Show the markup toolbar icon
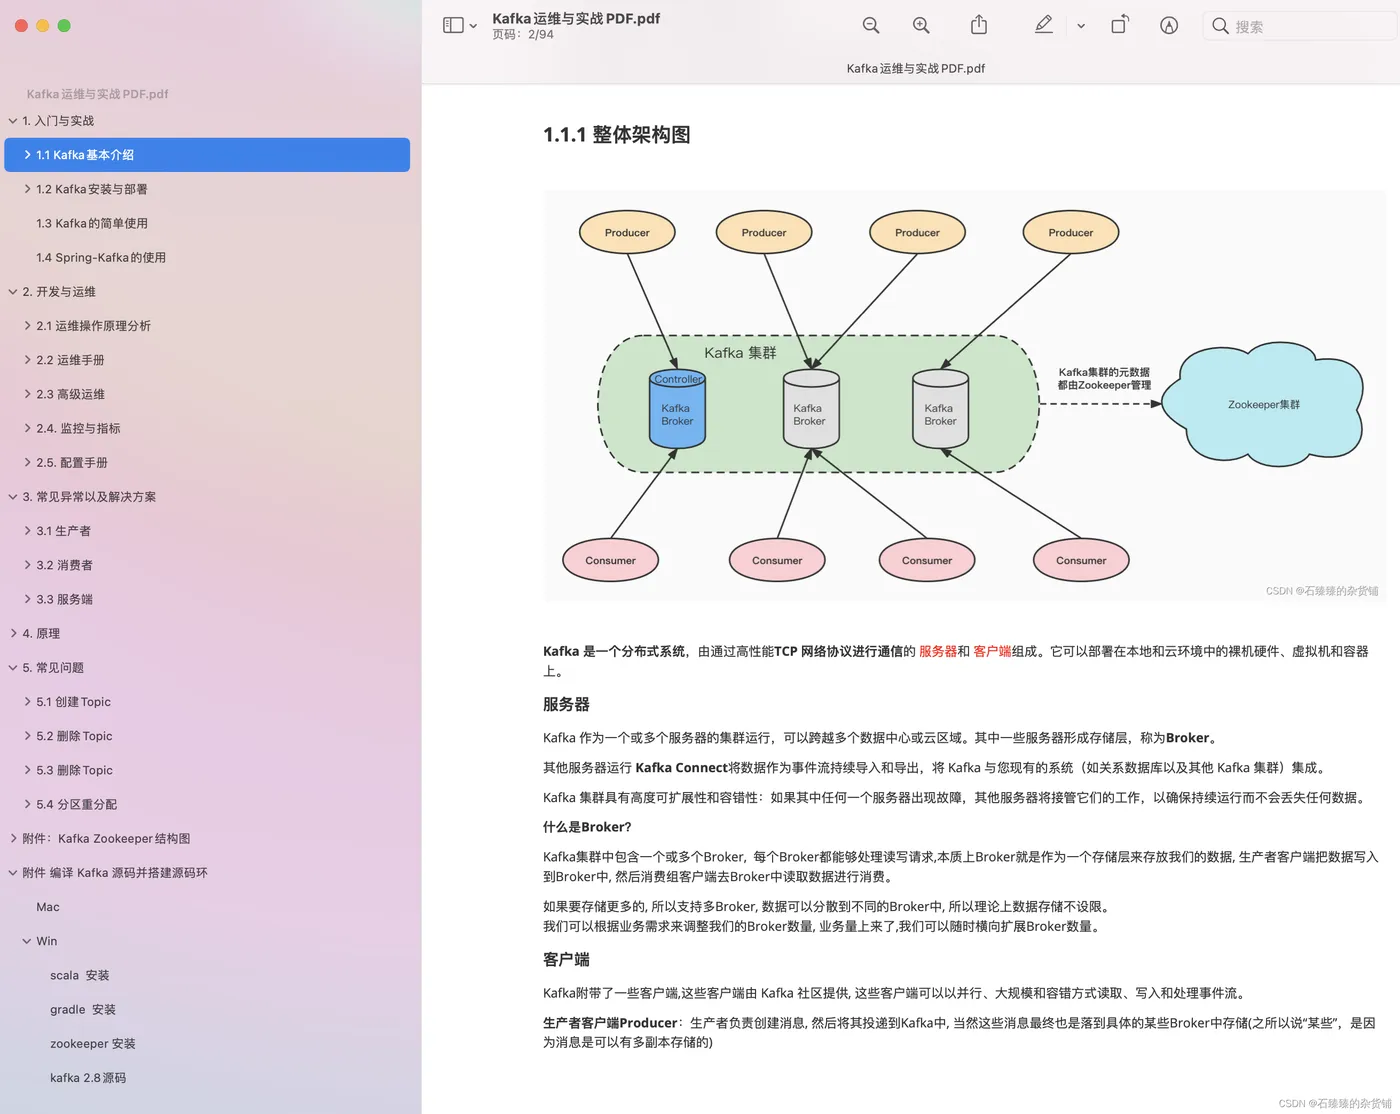 [x=1169, y=25]
